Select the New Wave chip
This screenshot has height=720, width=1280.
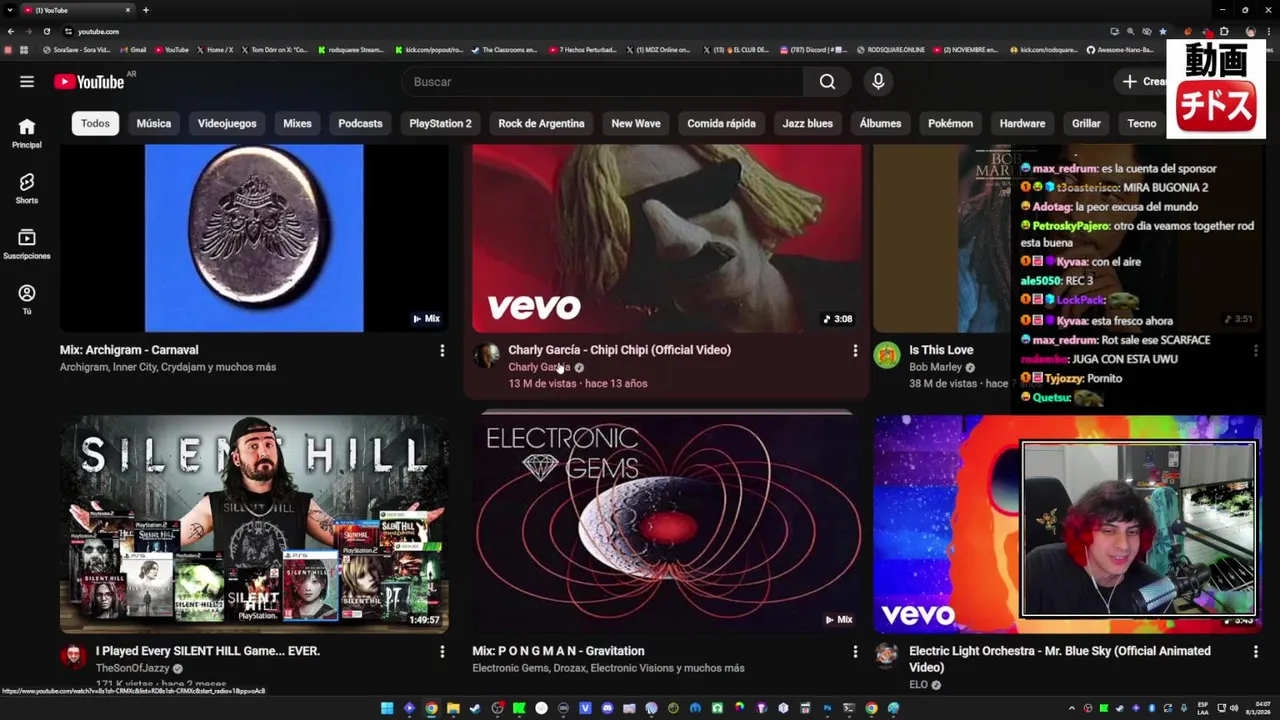(636, 123)
